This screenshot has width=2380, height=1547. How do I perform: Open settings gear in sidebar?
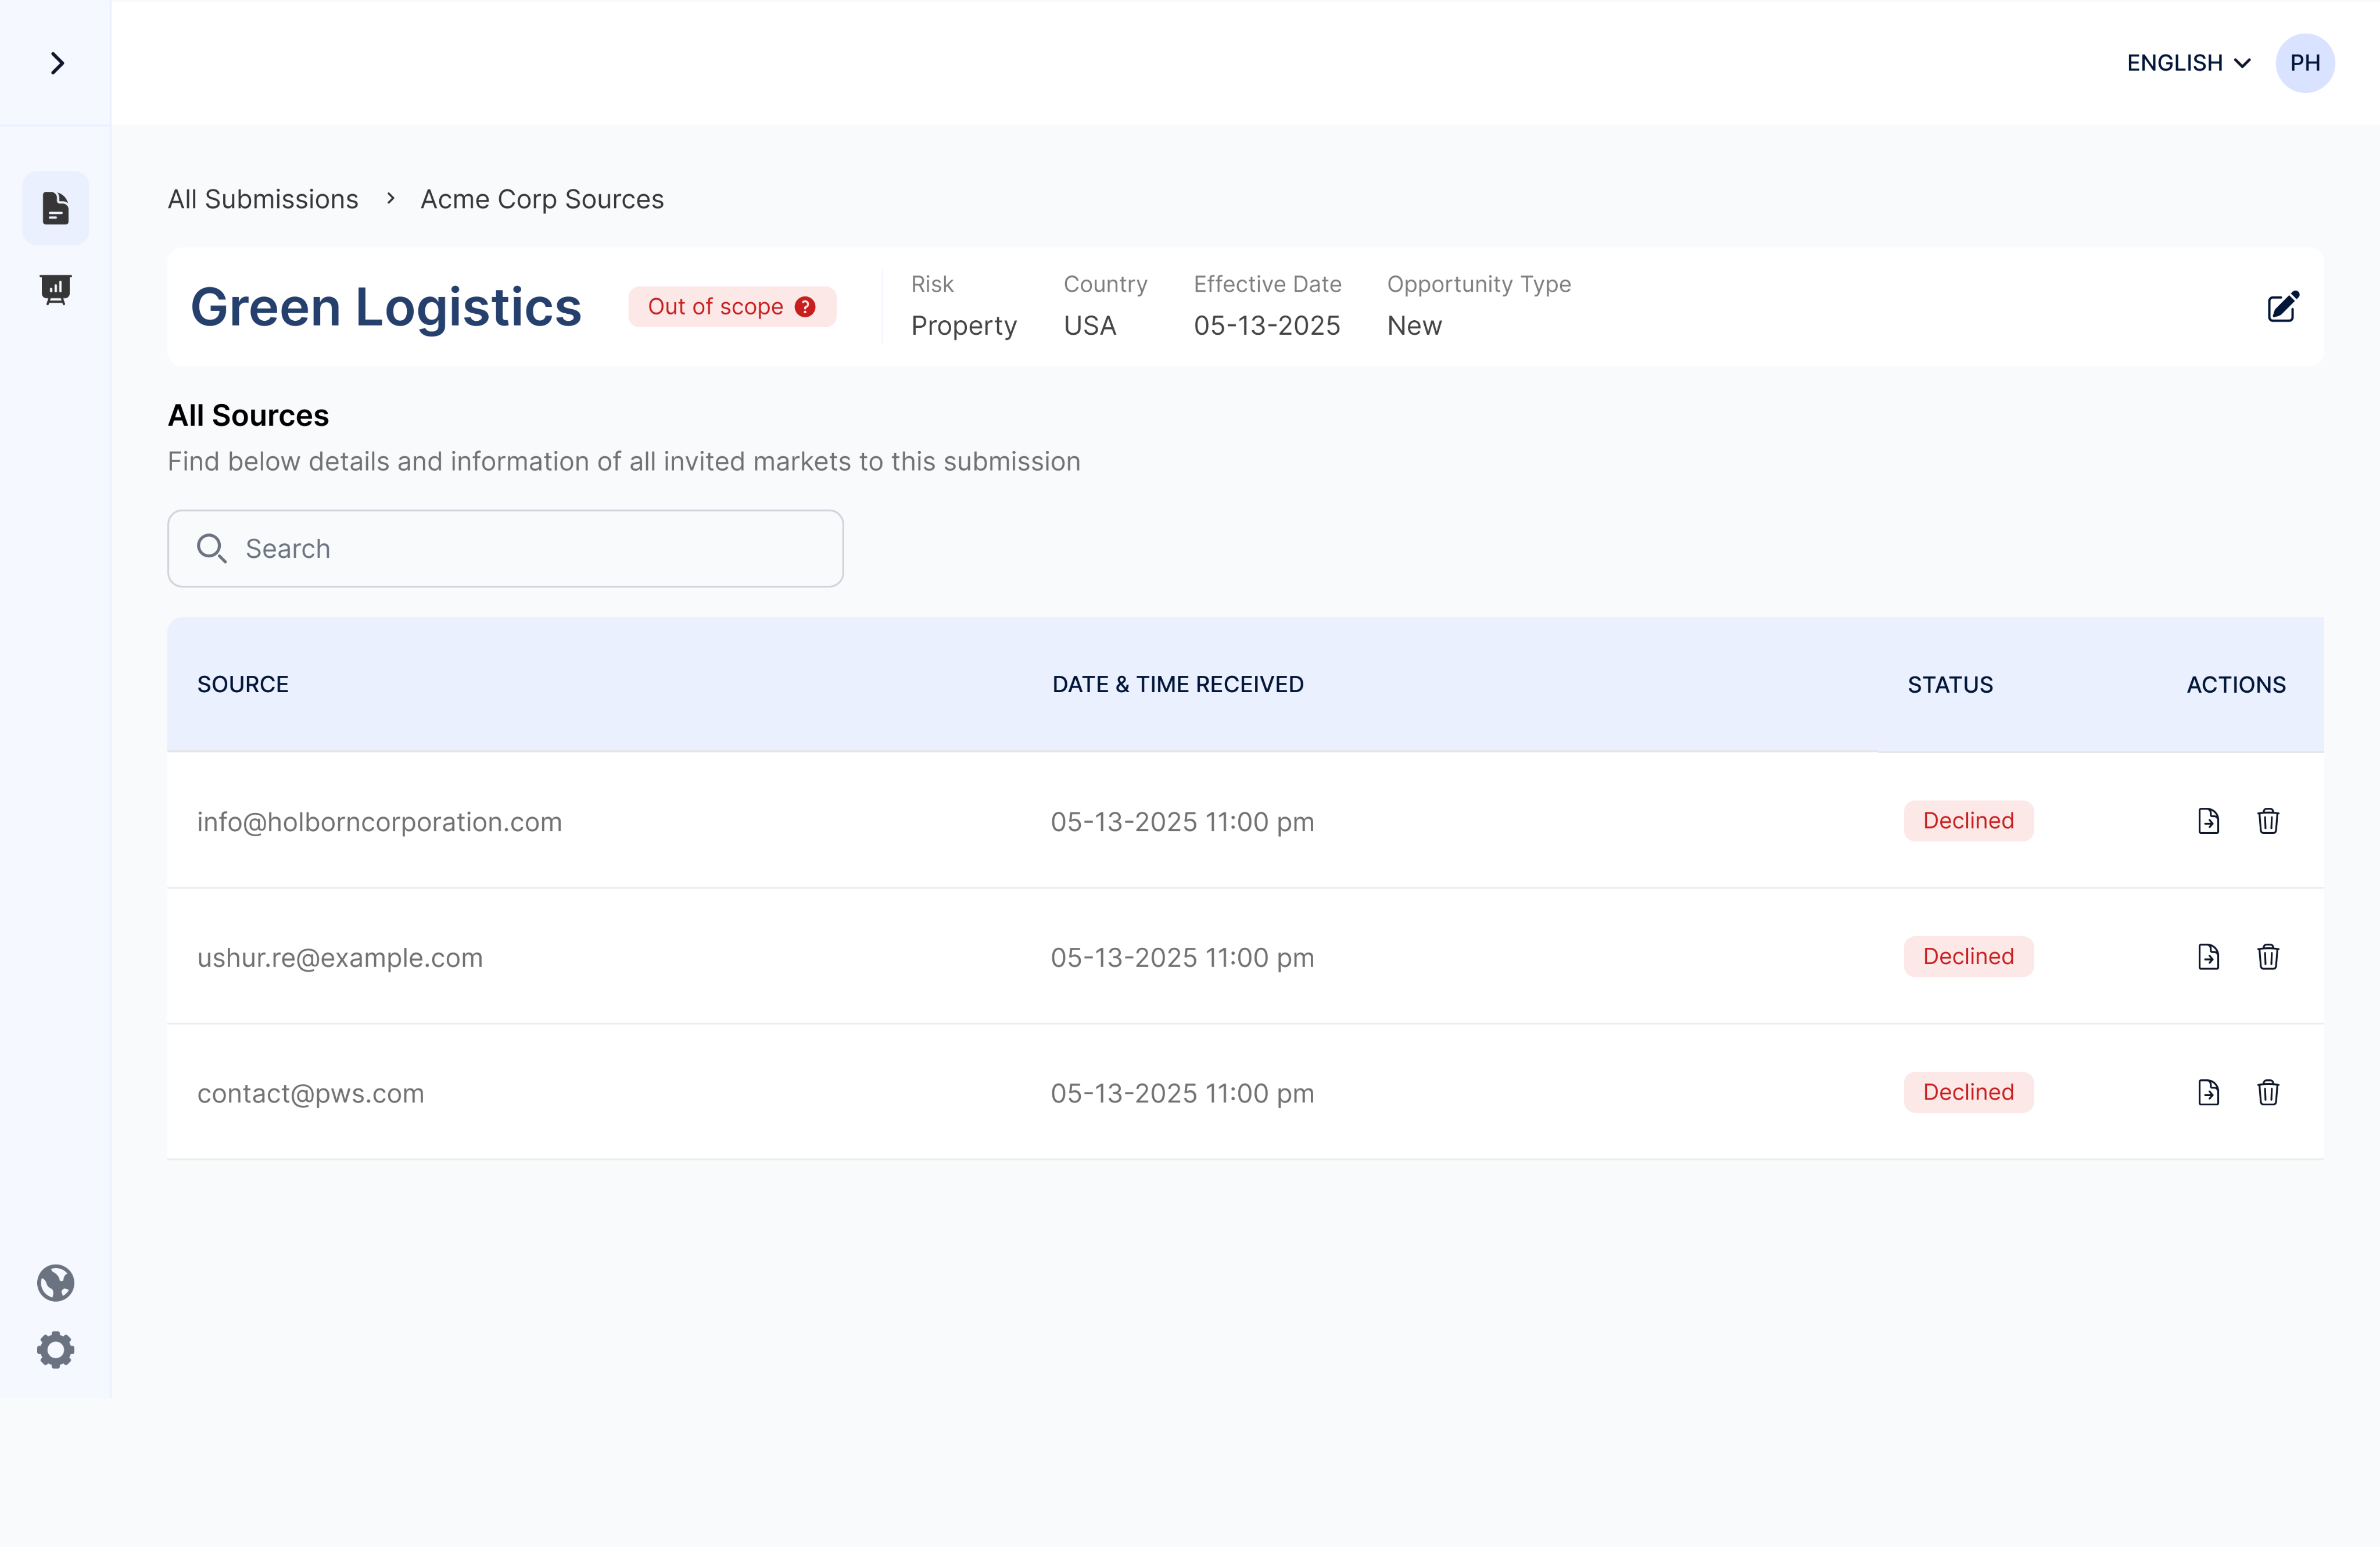(56, 1349)
